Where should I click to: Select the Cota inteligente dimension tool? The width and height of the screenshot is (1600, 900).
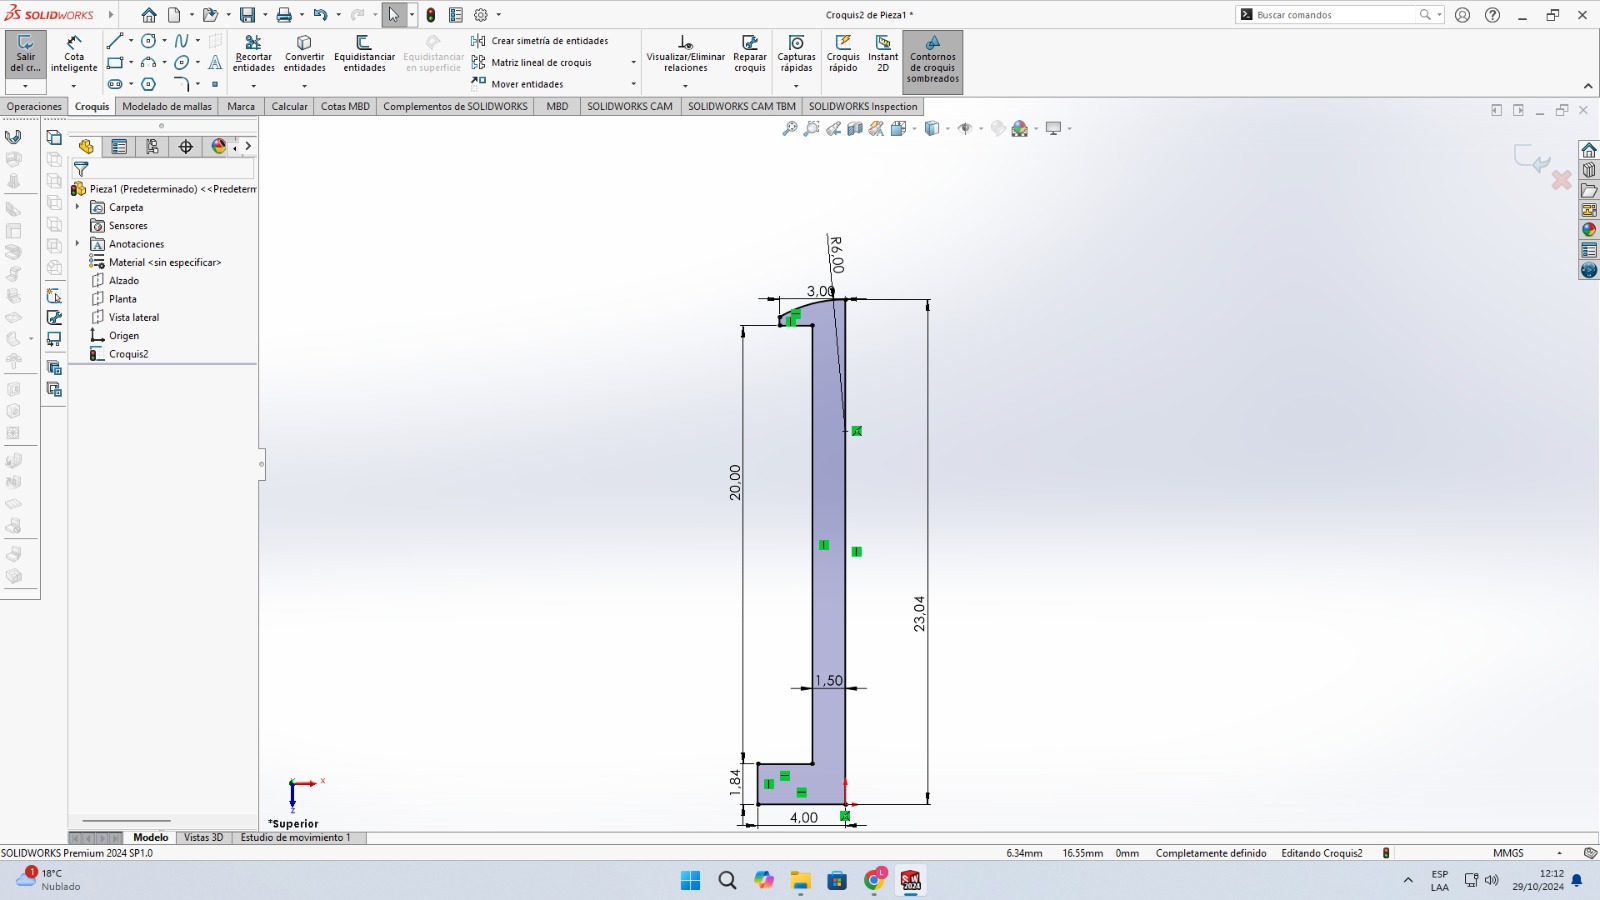tap(74, 54)
